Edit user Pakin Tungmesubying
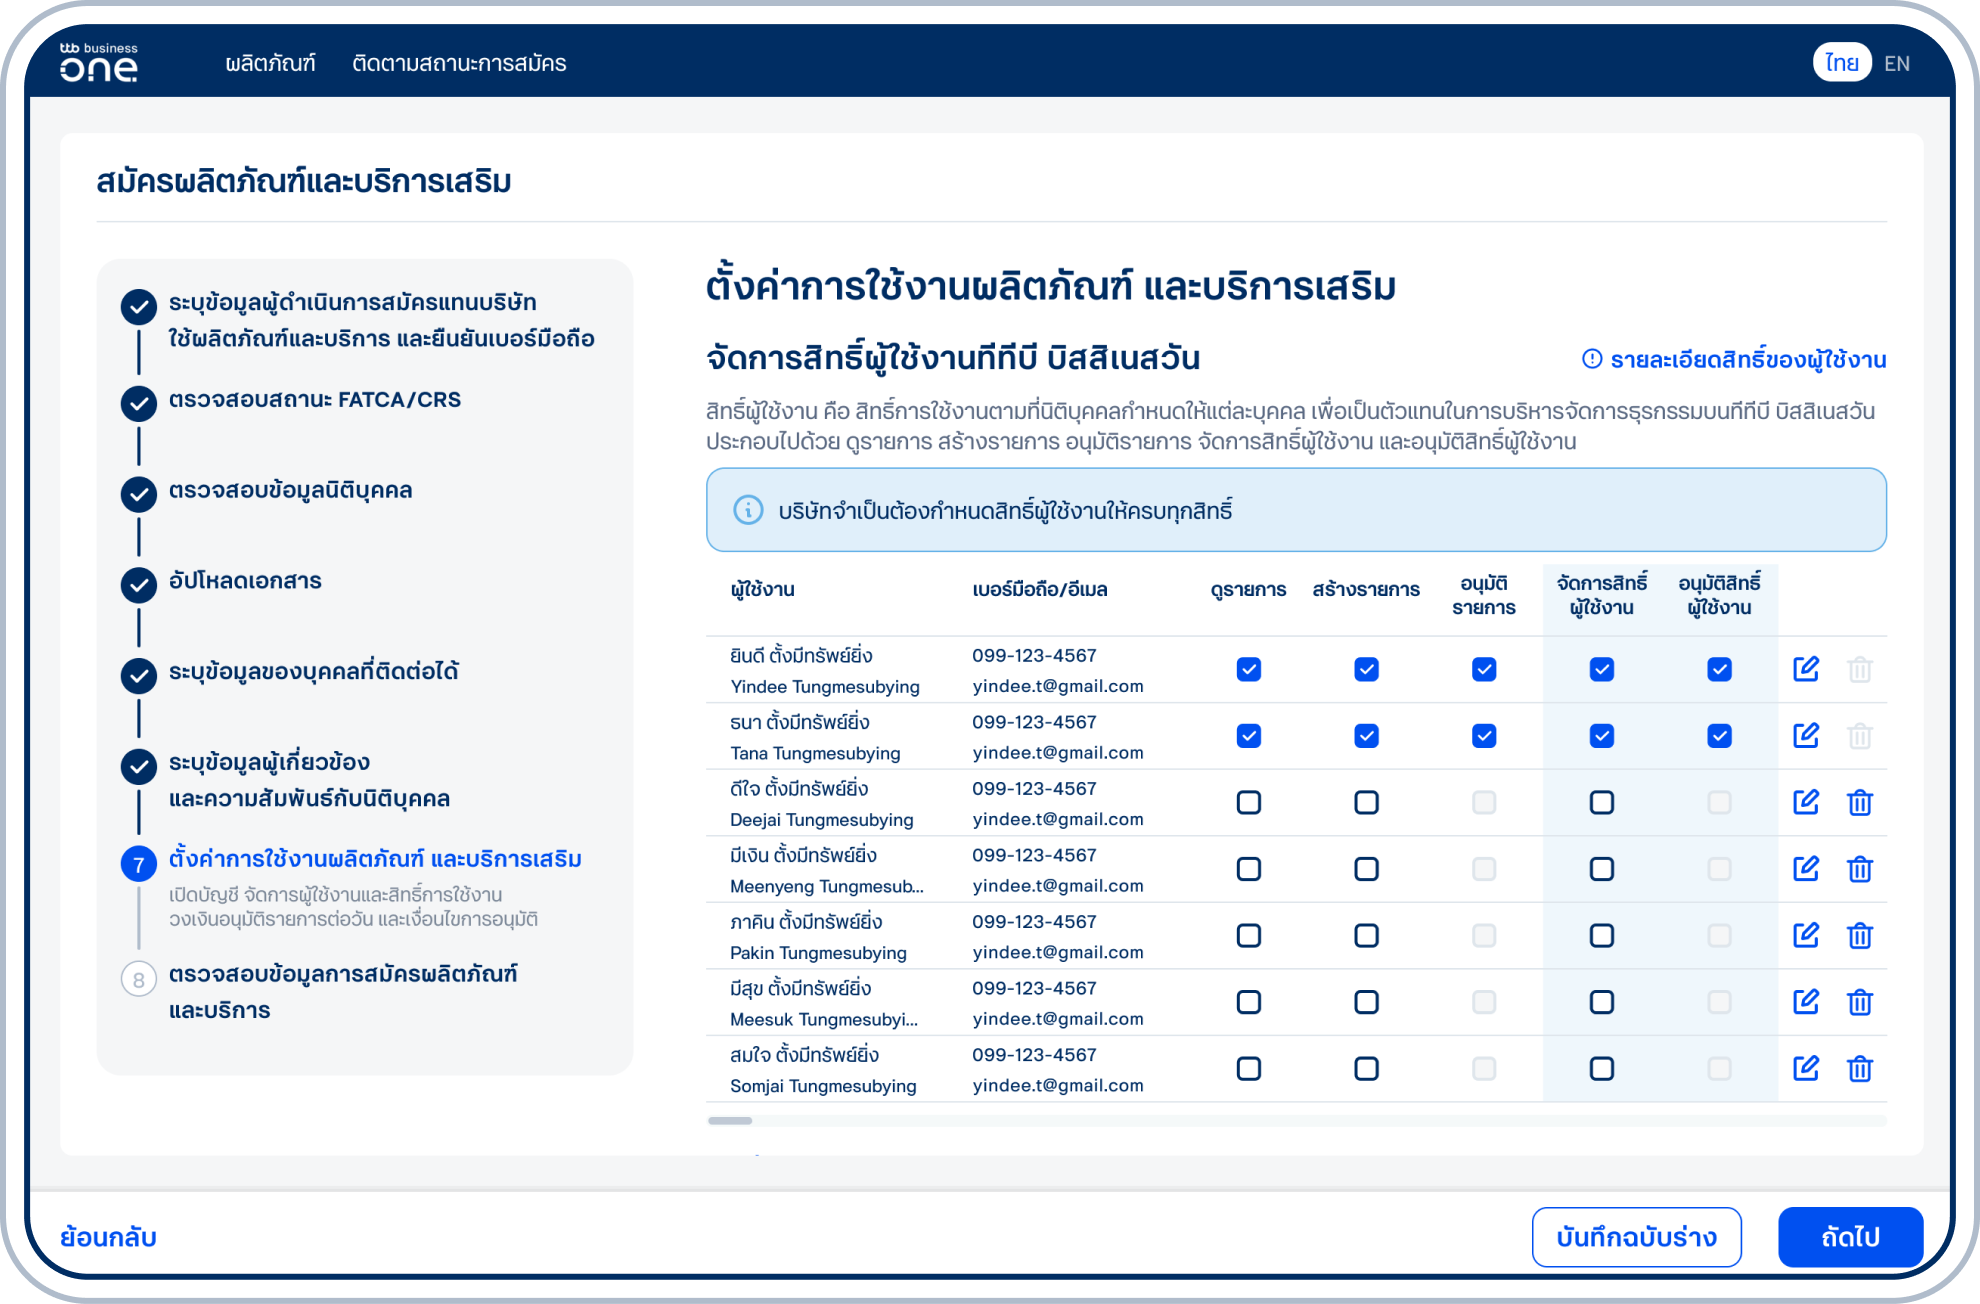Screen dimensions: 1980x1304 tap(1806, 935)
